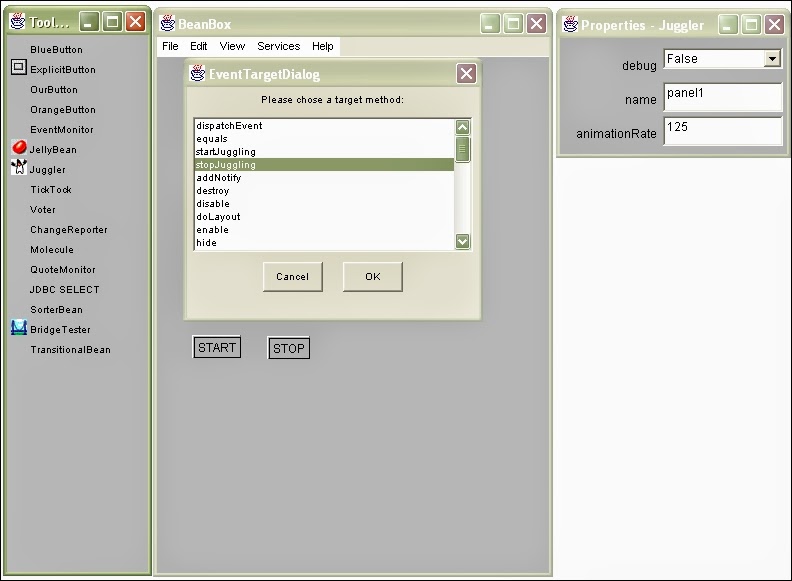Screen dimensions: 792x581
Task: Open the Services menu in BeanBox
Action: (x=278, y=46)
